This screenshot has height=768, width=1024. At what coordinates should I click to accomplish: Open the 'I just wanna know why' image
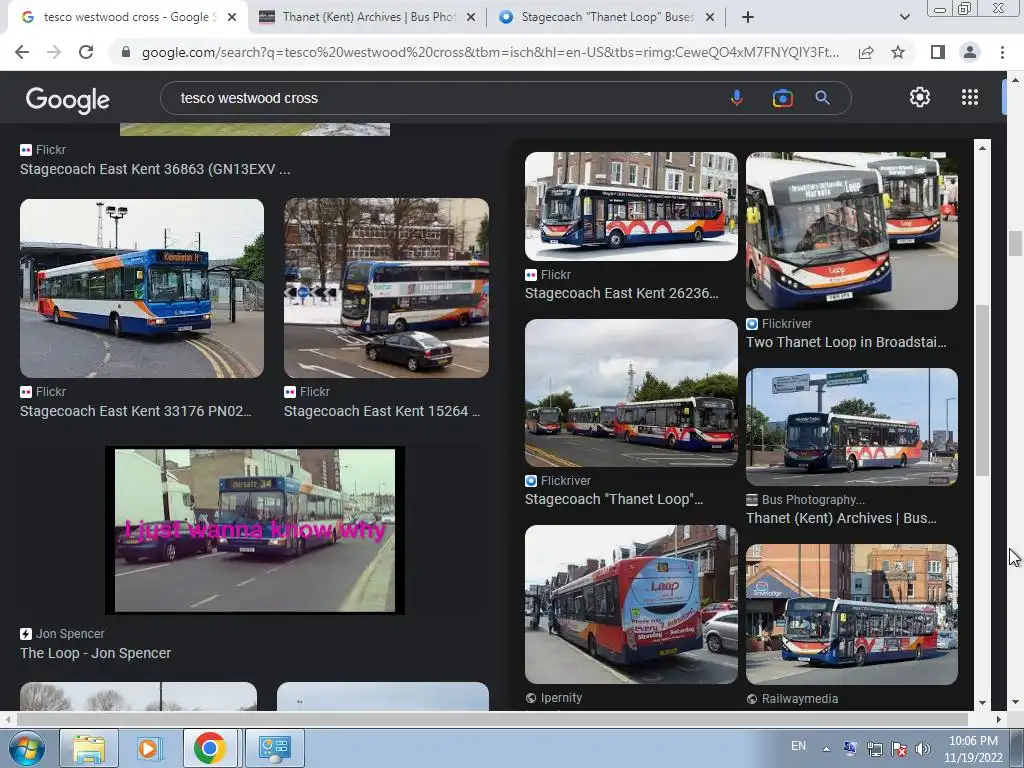coord(255,530)
